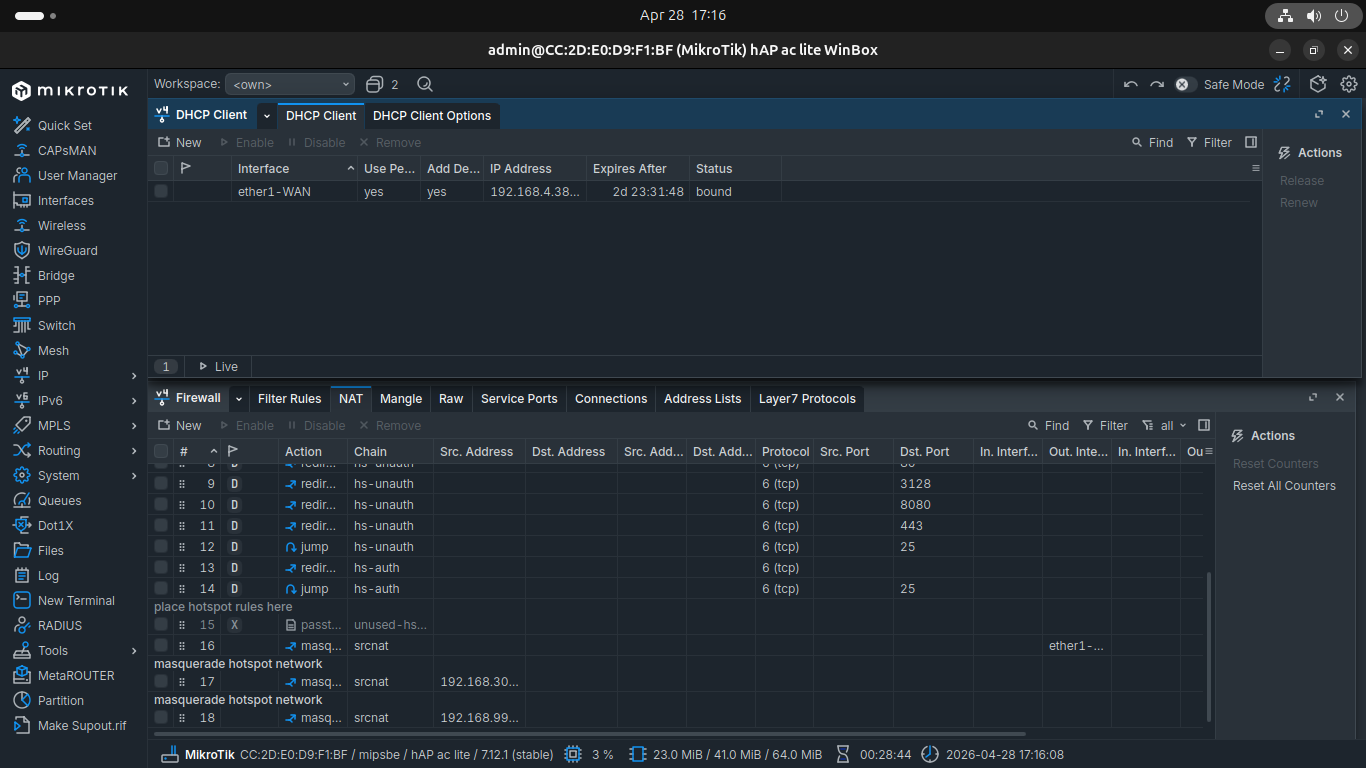This screenshot has width=1366, height=768.
Task: Switch to Raw tab
Action: tap(451, 398)
